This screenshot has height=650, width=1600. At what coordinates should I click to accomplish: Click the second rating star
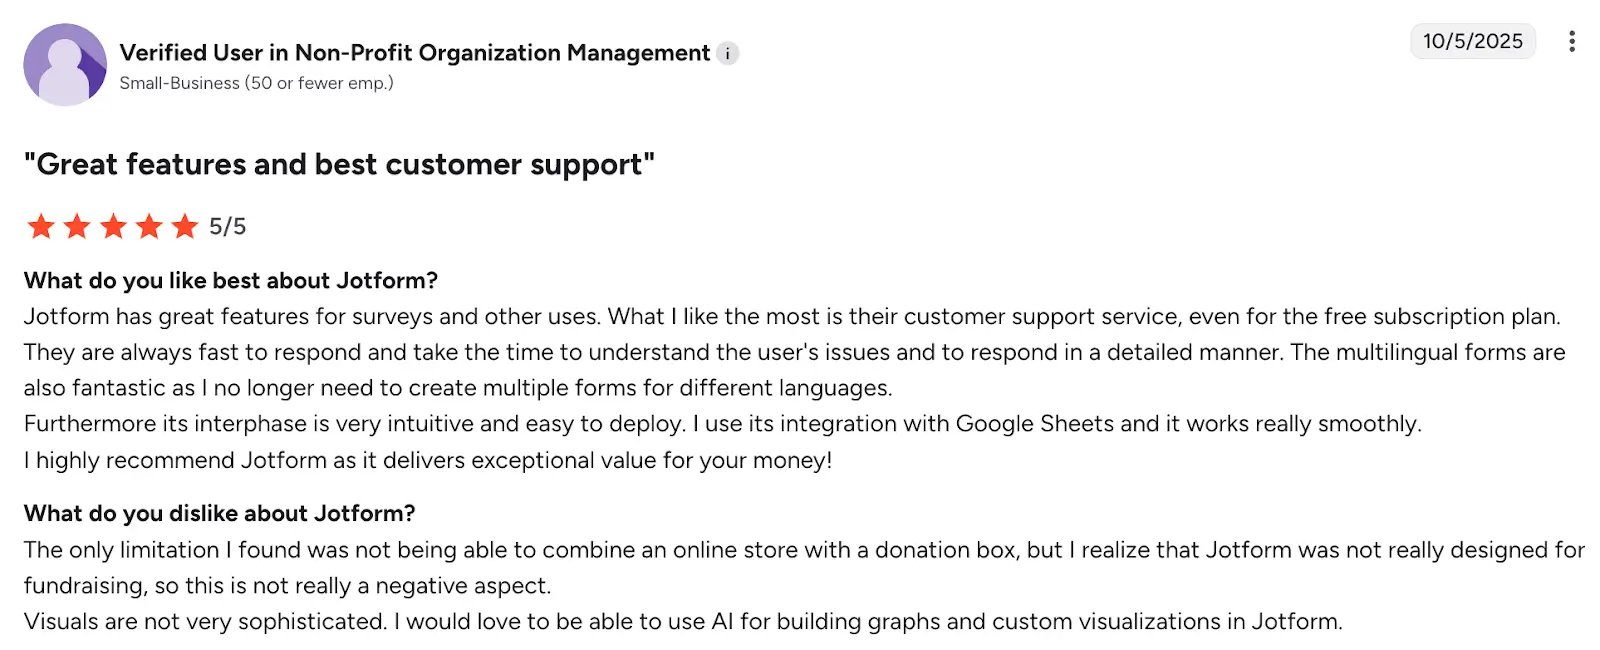(x=77, y=226)
